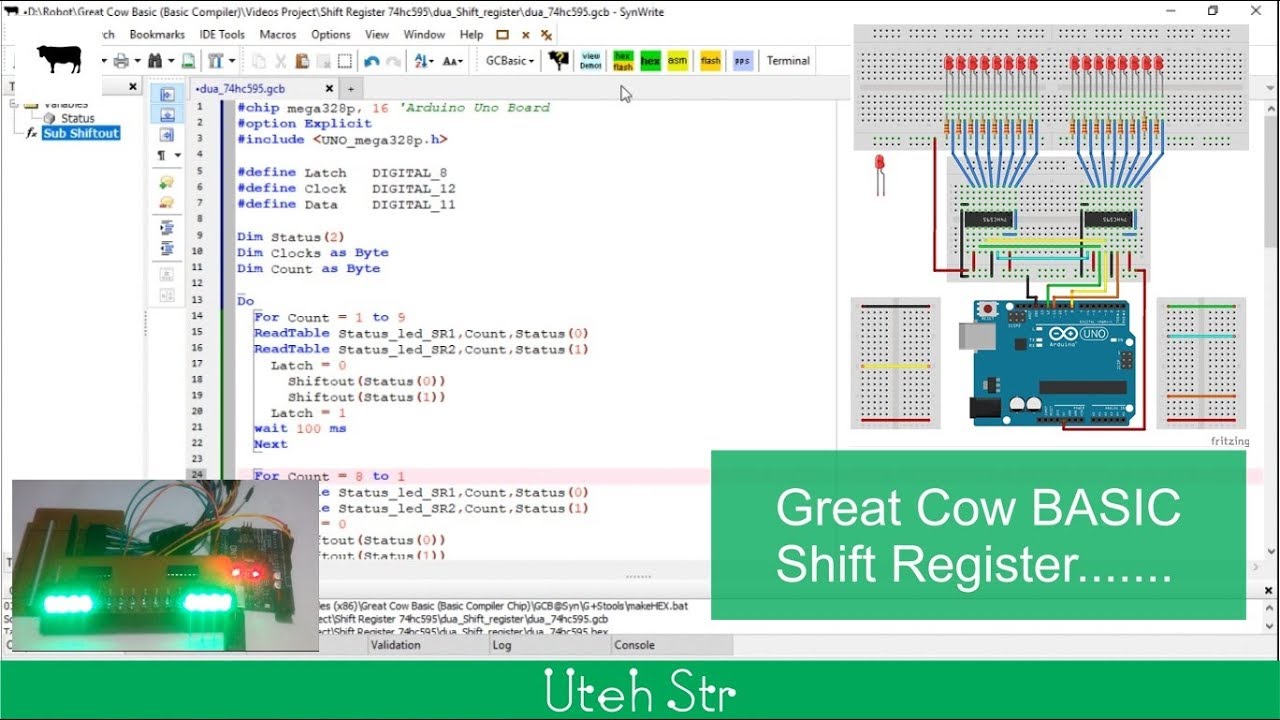
Task: Click the add comment bubble icon
Action: click(167, 183)
